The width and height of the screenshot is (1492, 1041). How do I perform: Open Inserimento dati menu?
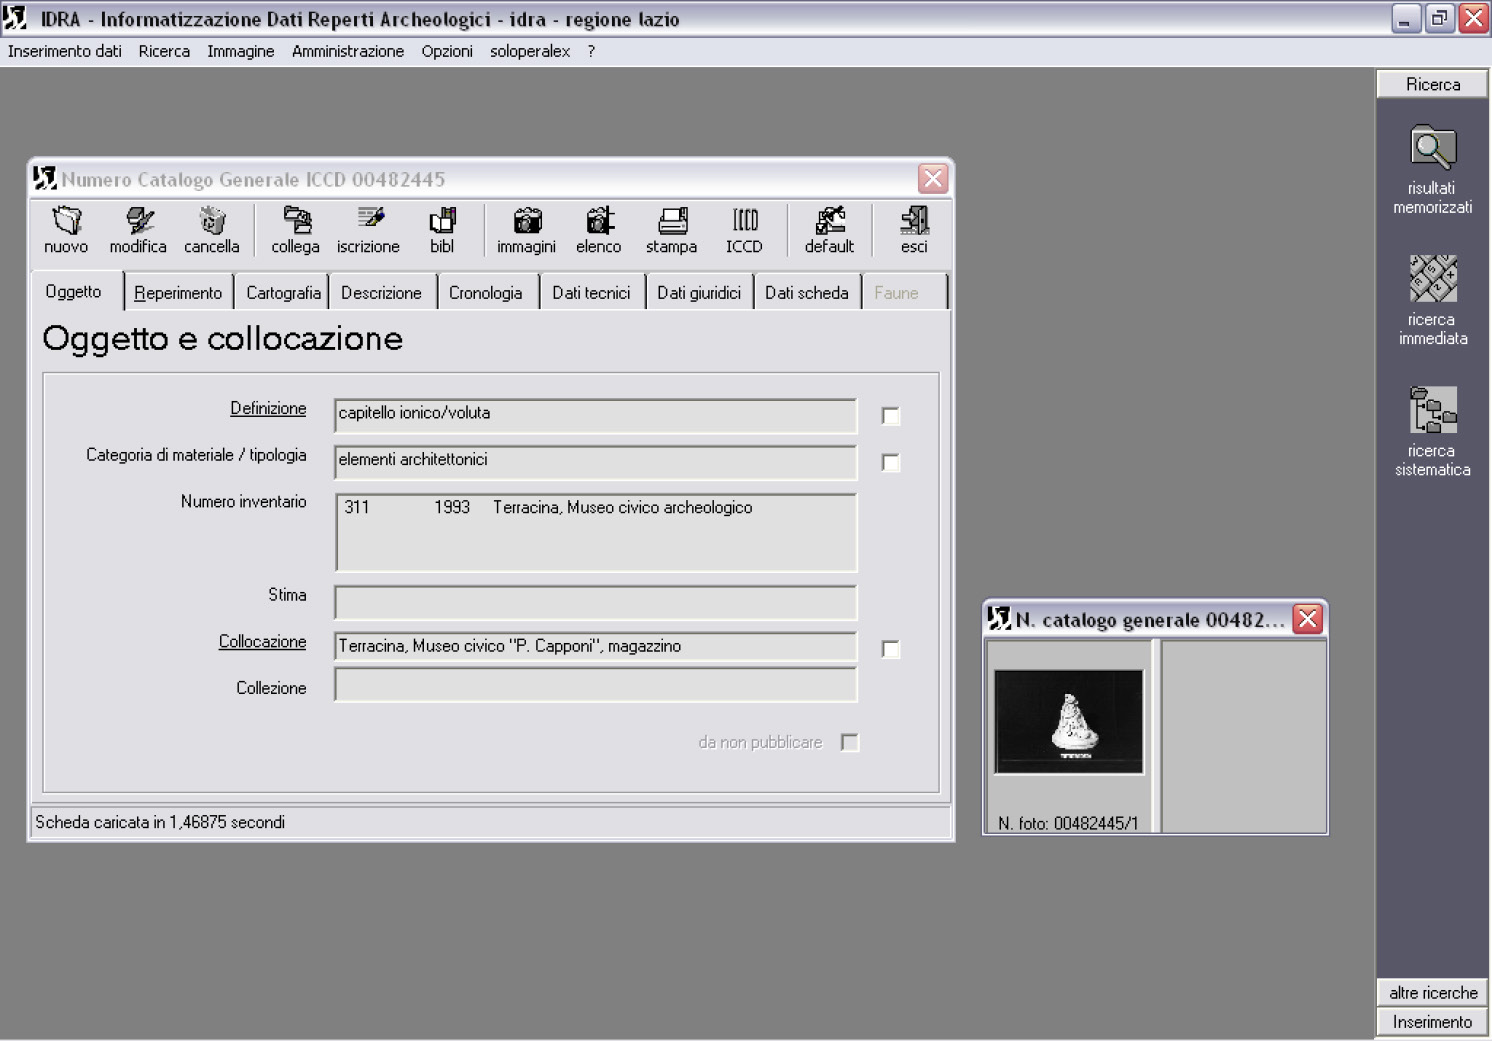[65, 51]
